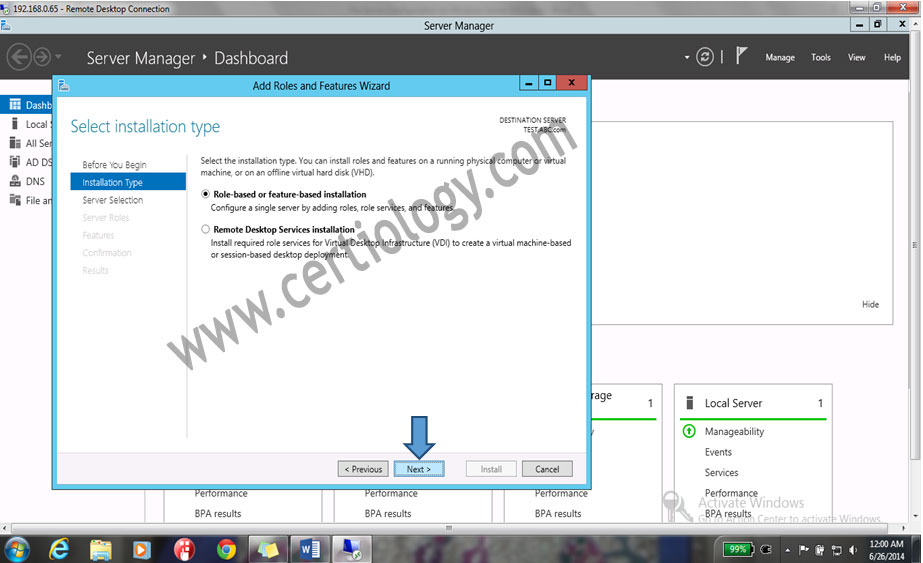Screen dimensions: 923x563
Task: Open the View menu
Action: [856, 58]
